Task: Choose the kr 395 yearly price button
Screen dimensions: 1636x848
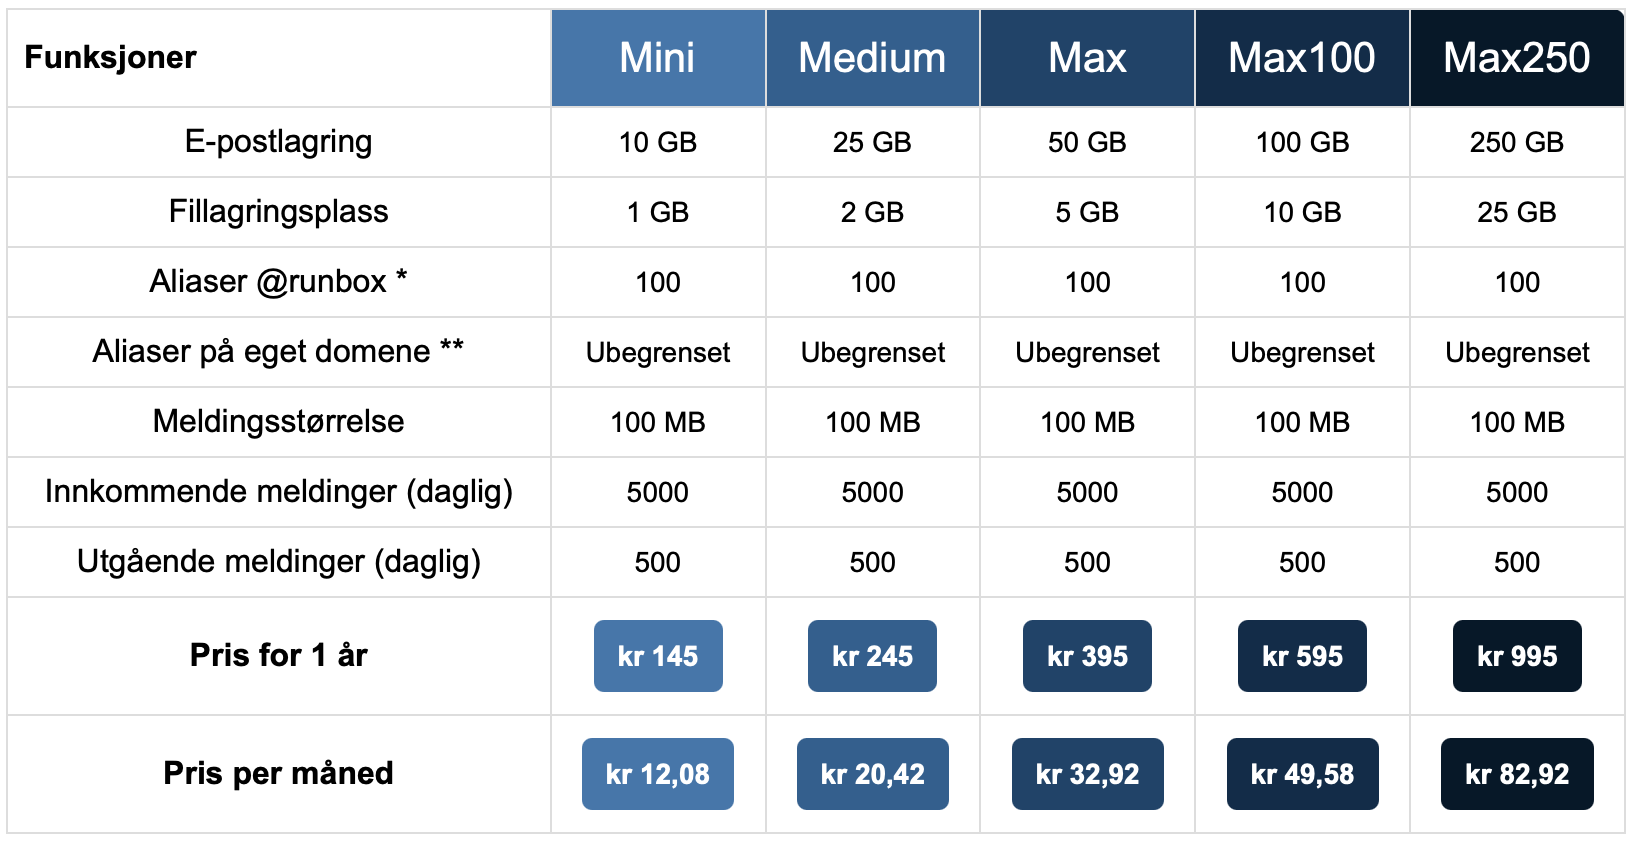Action: coord(1087,656)
